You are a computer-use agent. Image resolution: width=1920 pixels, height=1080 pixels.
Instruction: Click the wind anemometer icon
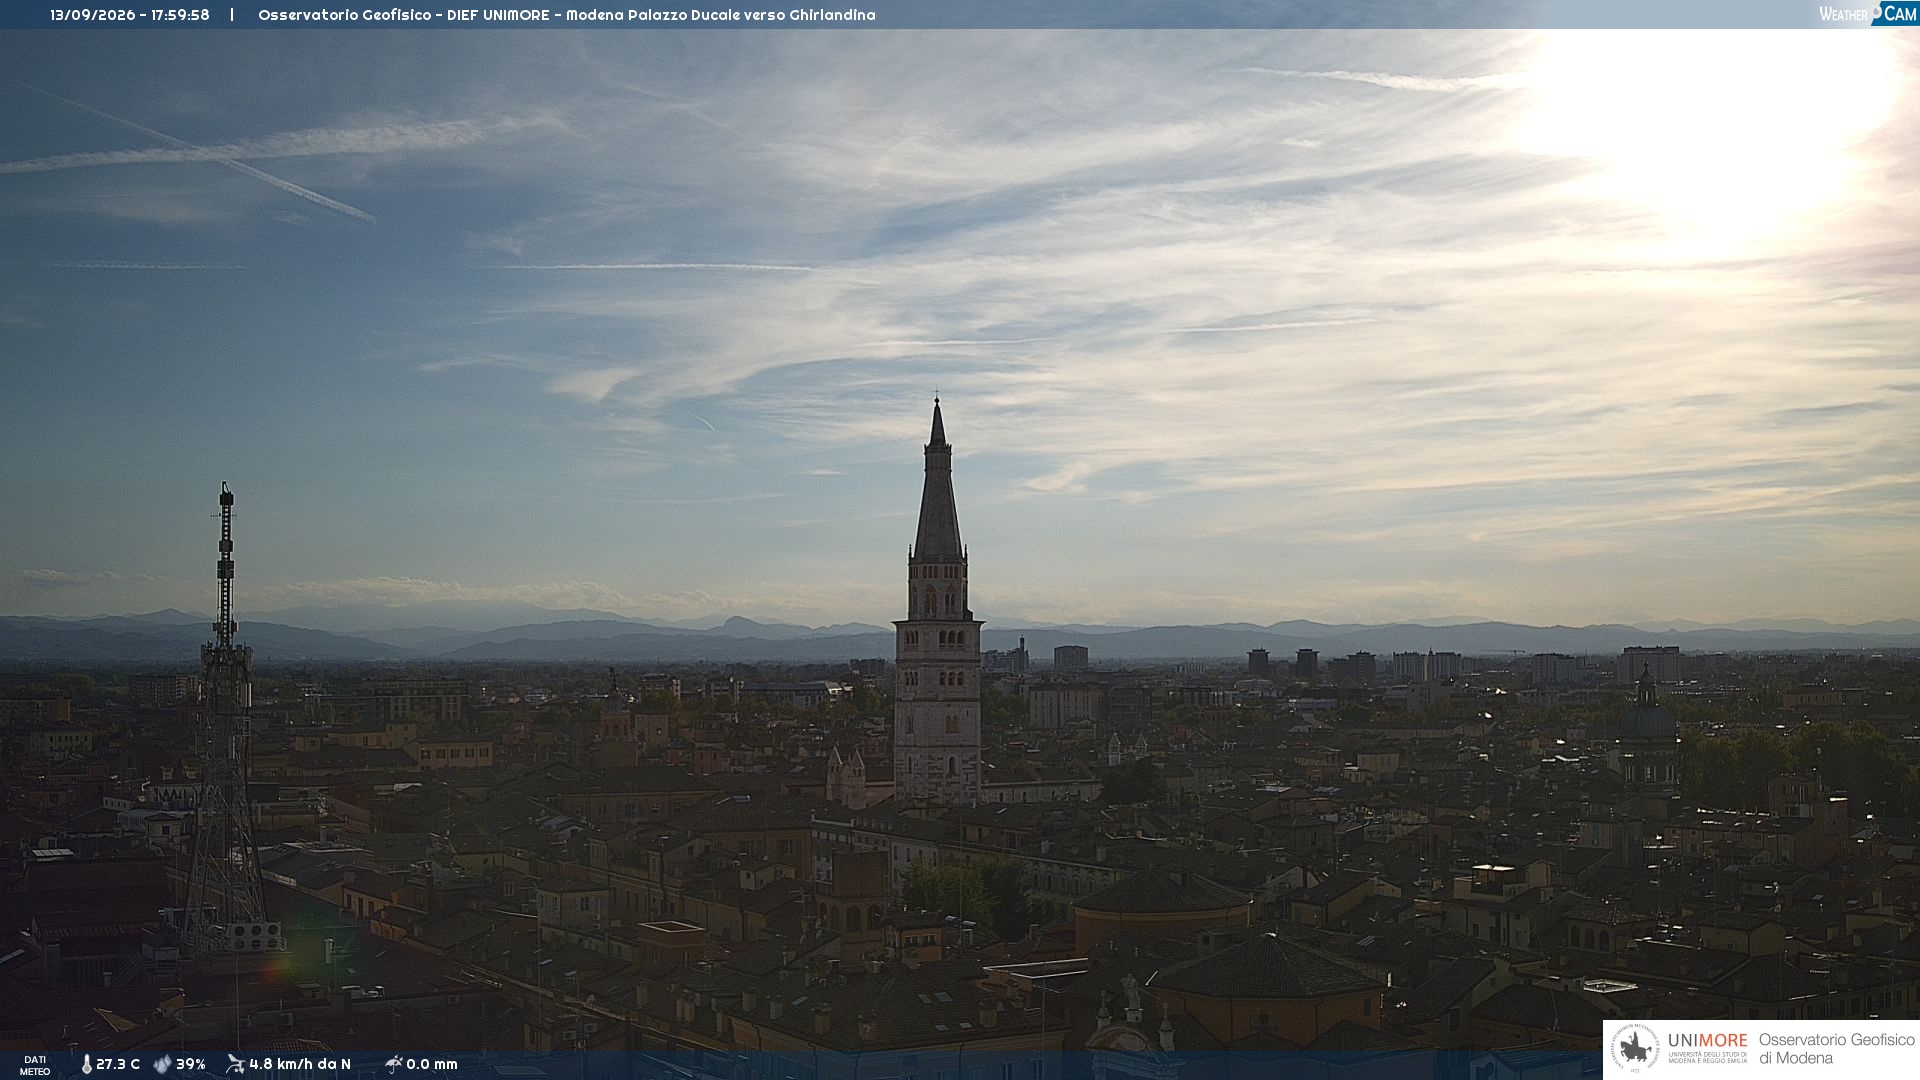coord(235,1064)
